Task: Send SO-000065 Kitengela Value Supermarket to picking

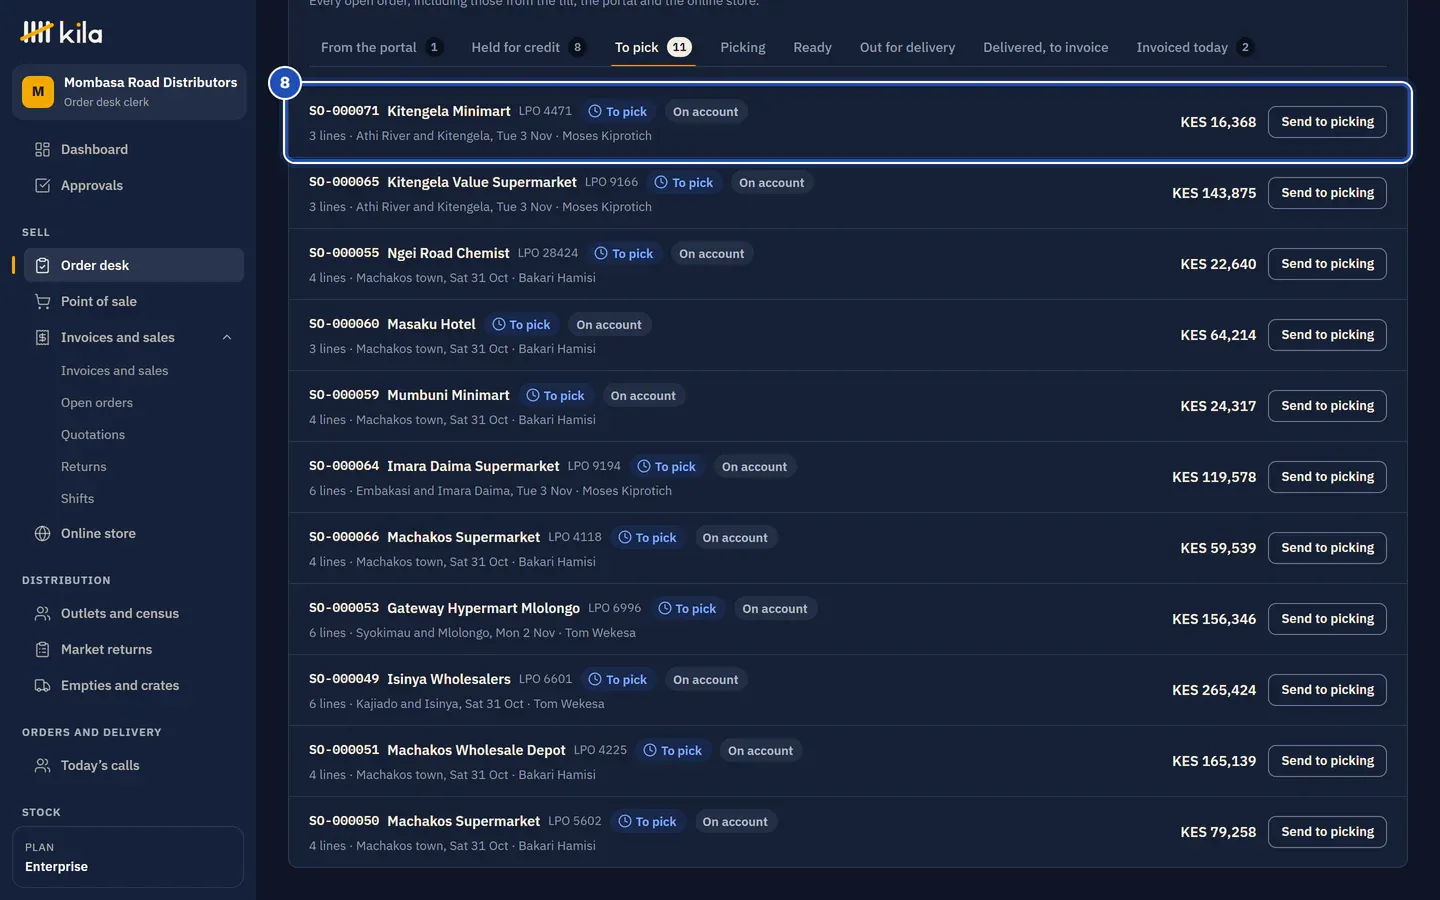Action: coord(1327,193)
